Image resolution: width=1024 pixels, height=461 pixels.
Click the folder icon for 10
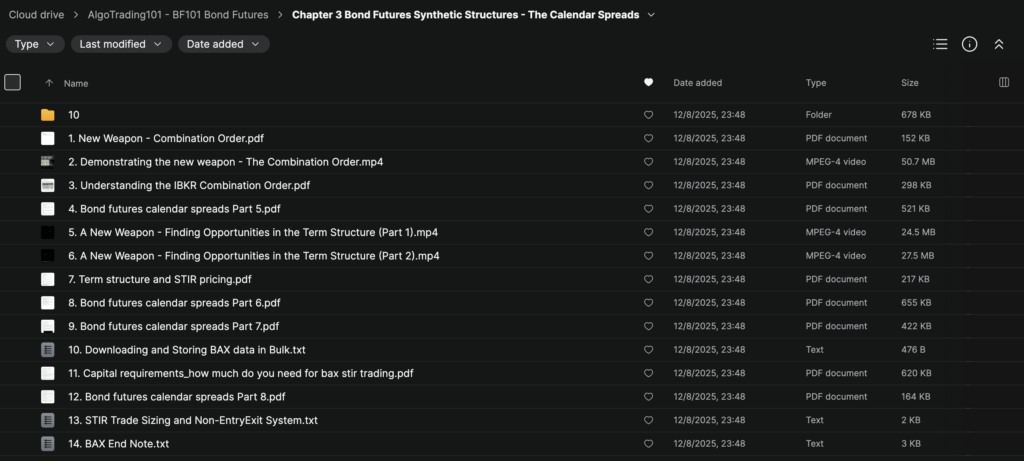click(x=47, y=115)
